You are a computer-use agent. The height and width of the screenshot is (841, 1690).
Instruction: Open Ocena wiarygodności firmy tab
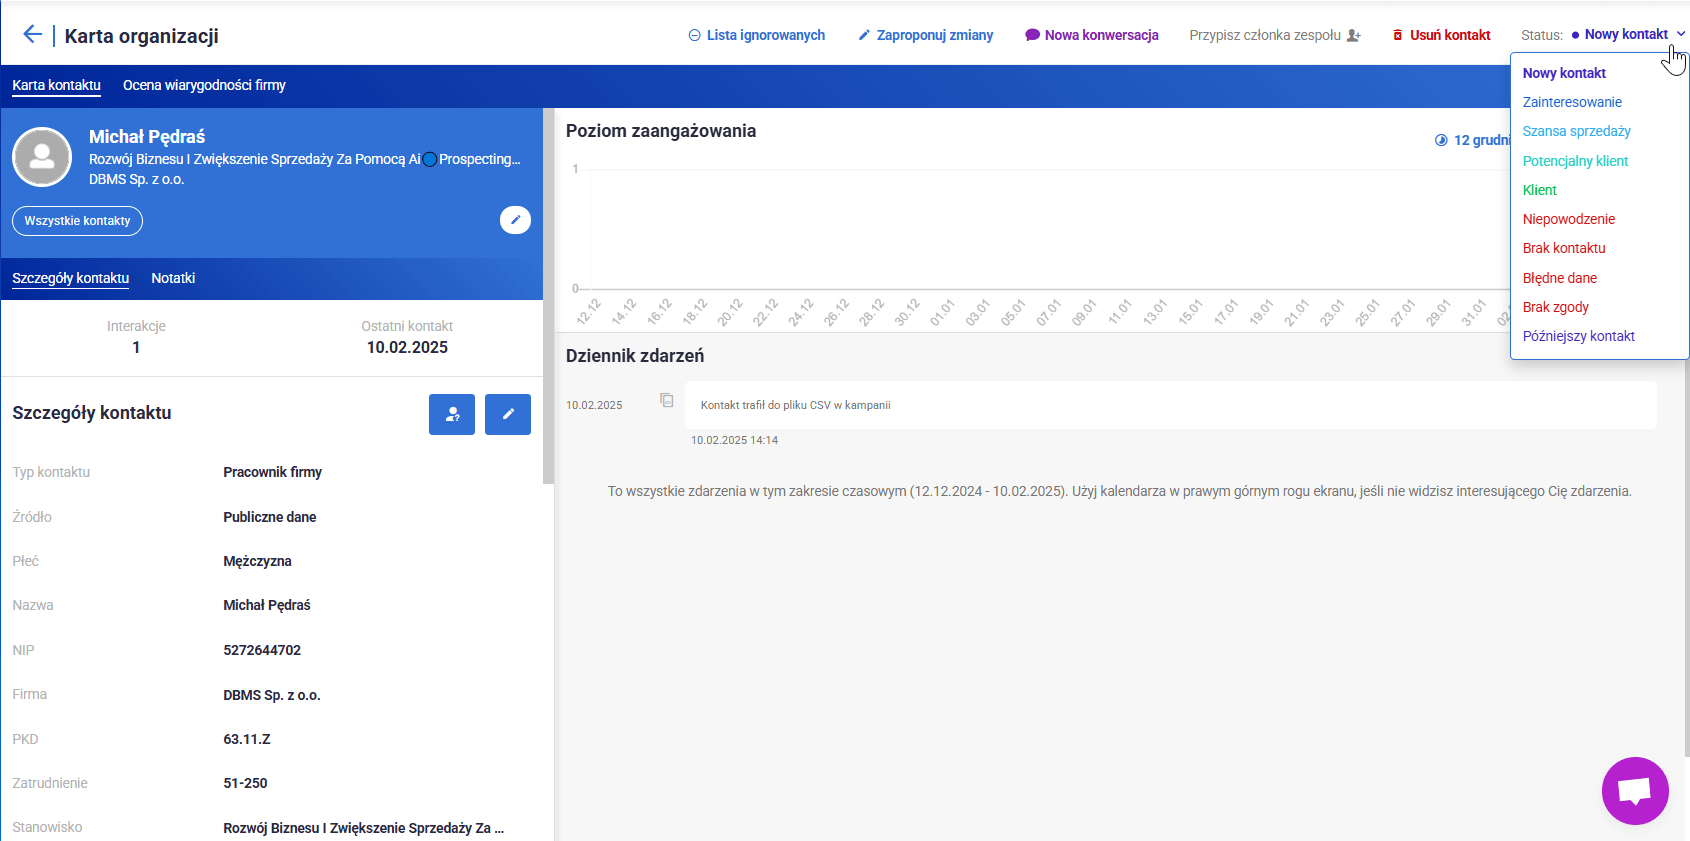(204, 85)
